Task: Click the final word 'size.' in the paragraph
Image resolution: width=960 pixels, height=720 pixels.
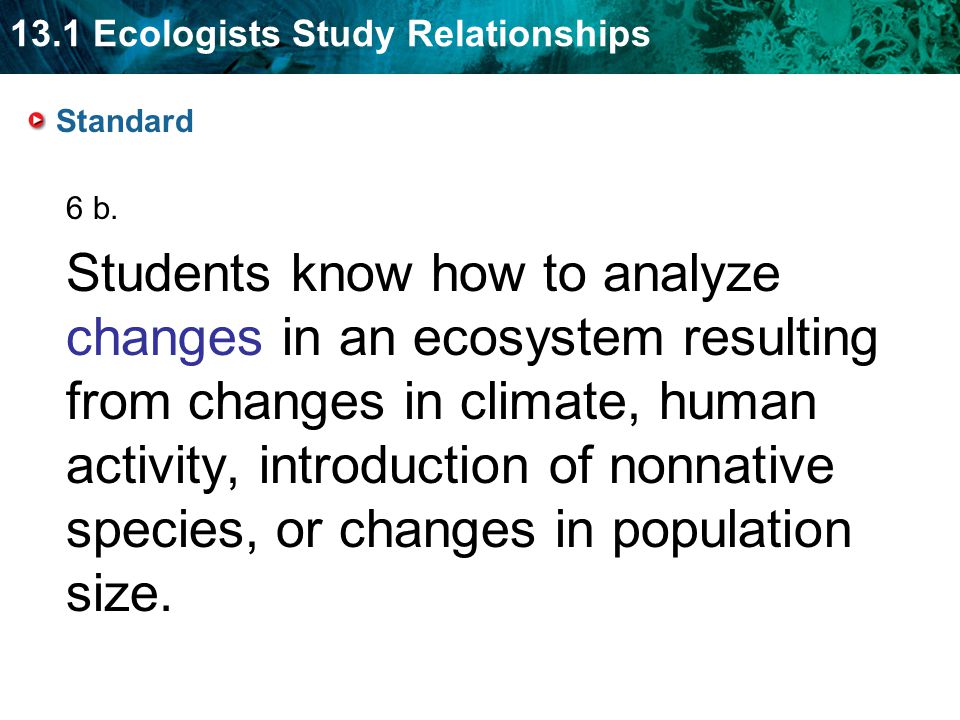Action: pyautogui.click(x=118, y=594)
